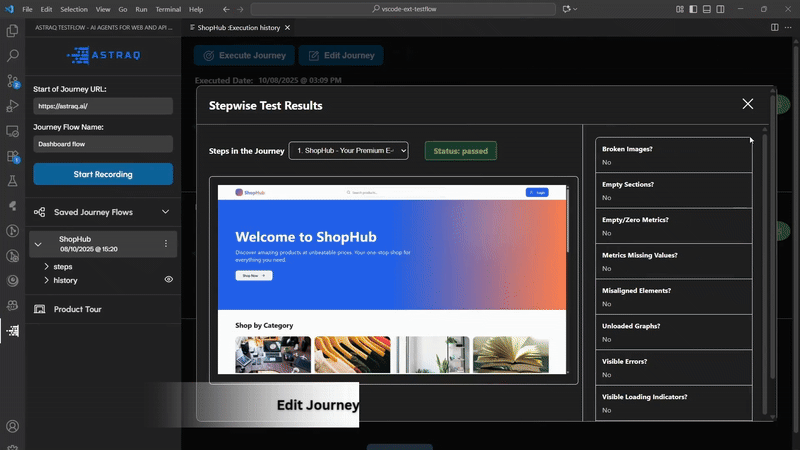Open Remote Explorer view in activity bar
Image resolution: width=800 pixels, height=450 pixels.
(12, 131)
